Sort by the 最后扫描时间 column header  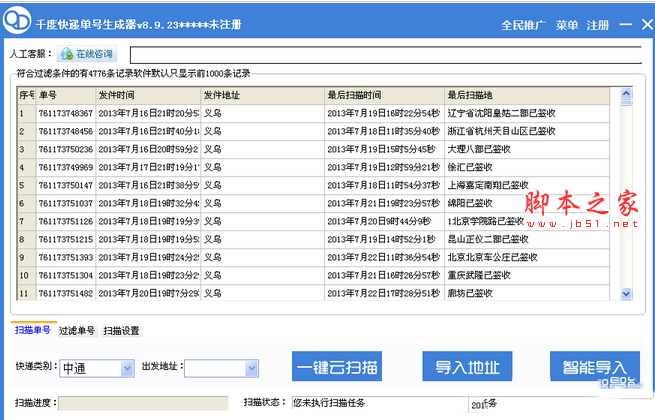[x=384, y=96]
